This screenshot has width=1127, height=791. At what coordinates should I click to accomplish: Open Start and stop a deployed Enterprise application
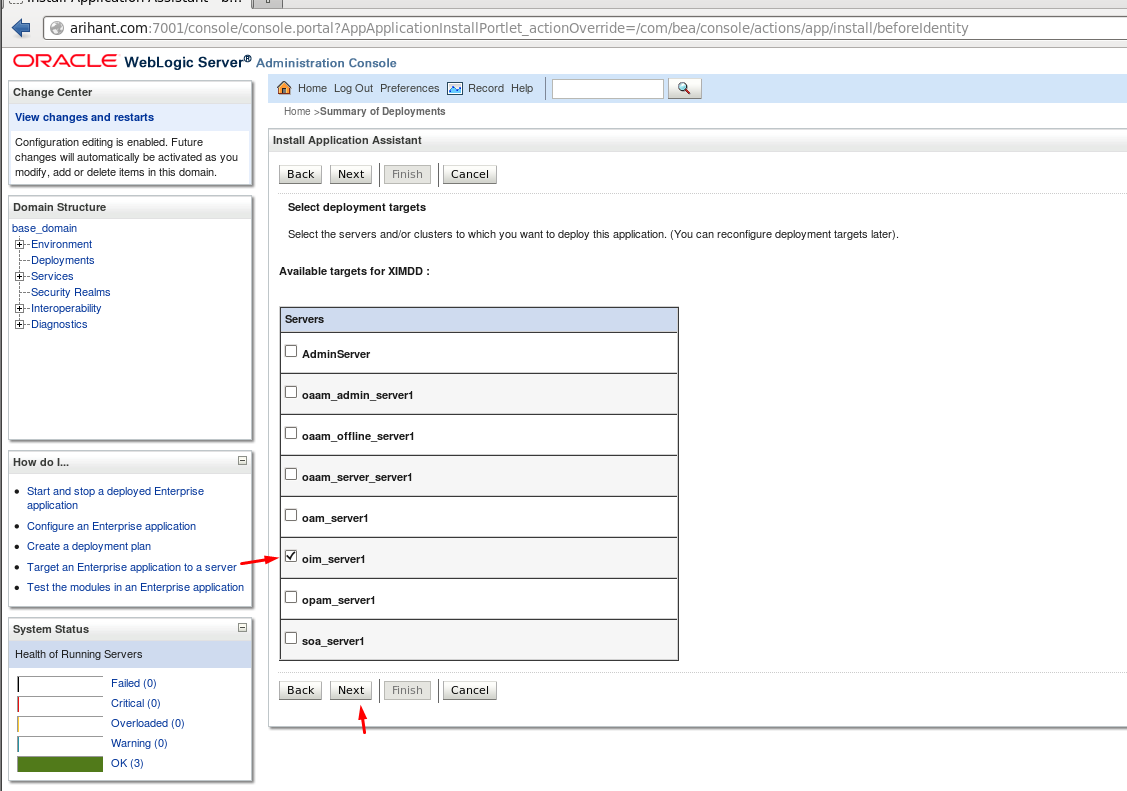pos(115,498)
